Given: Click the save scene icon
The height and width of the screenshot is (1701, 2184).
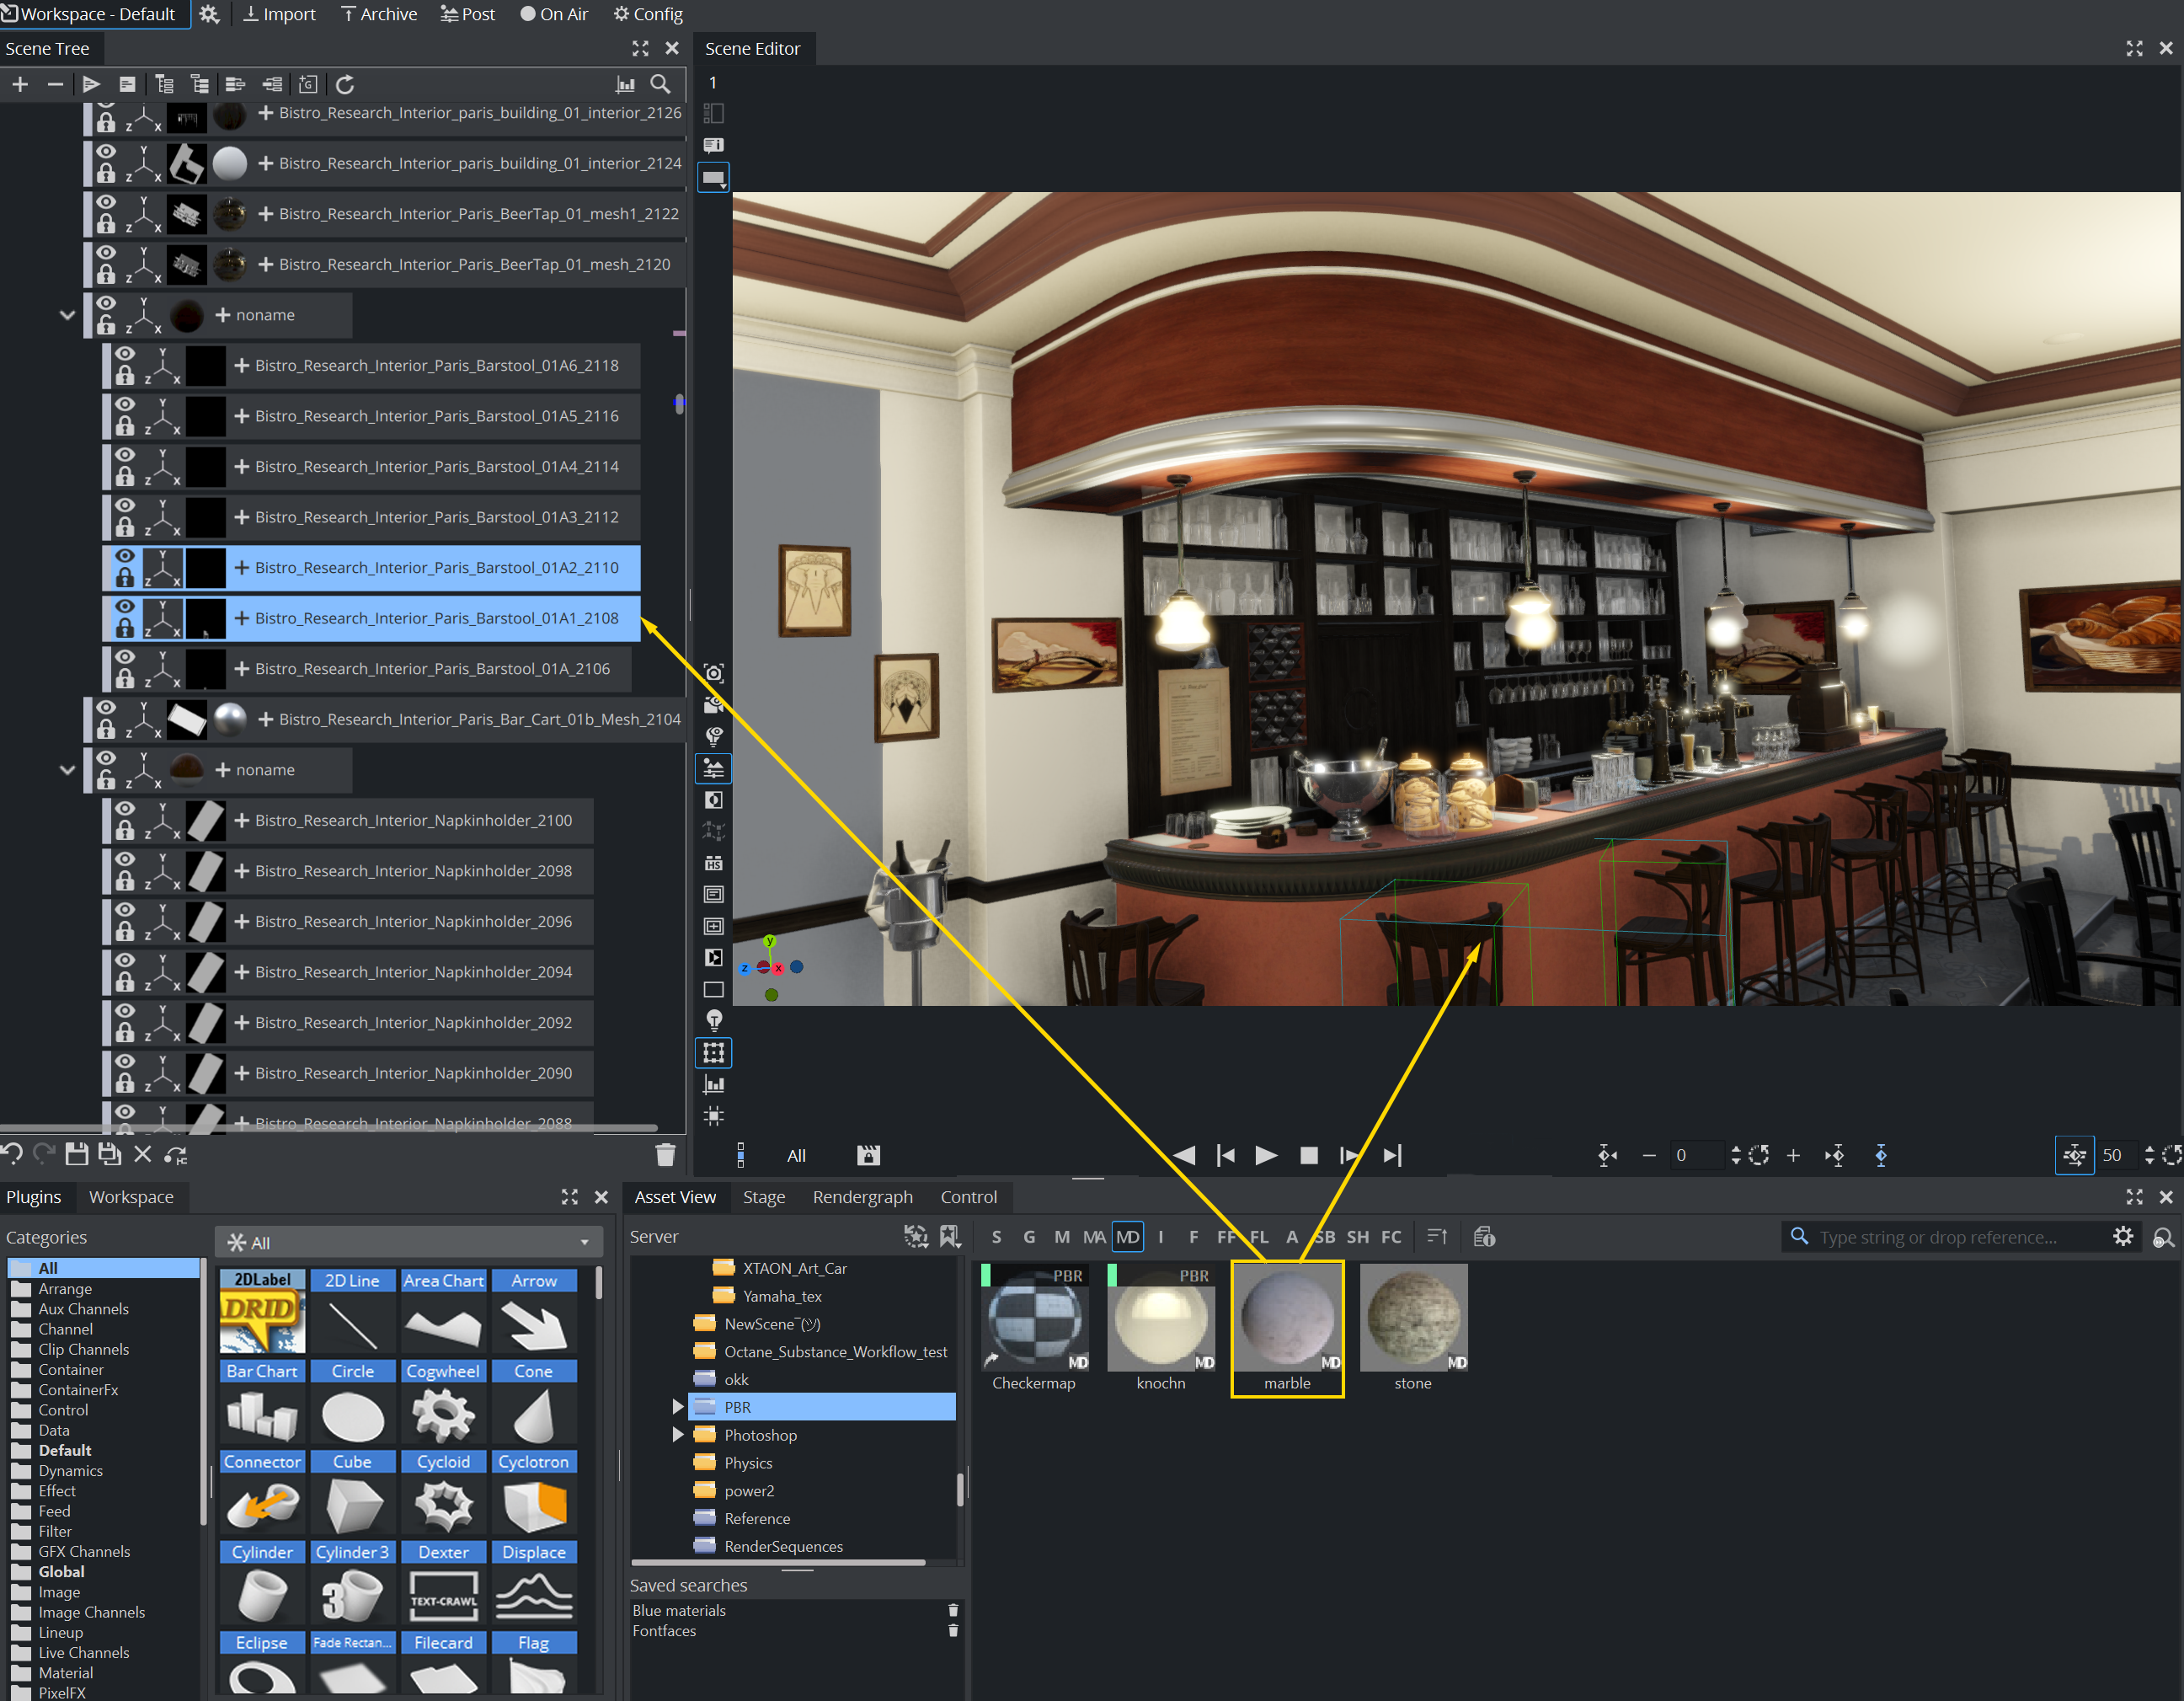Looking at the screenshot, I should tap(76, 1154).
